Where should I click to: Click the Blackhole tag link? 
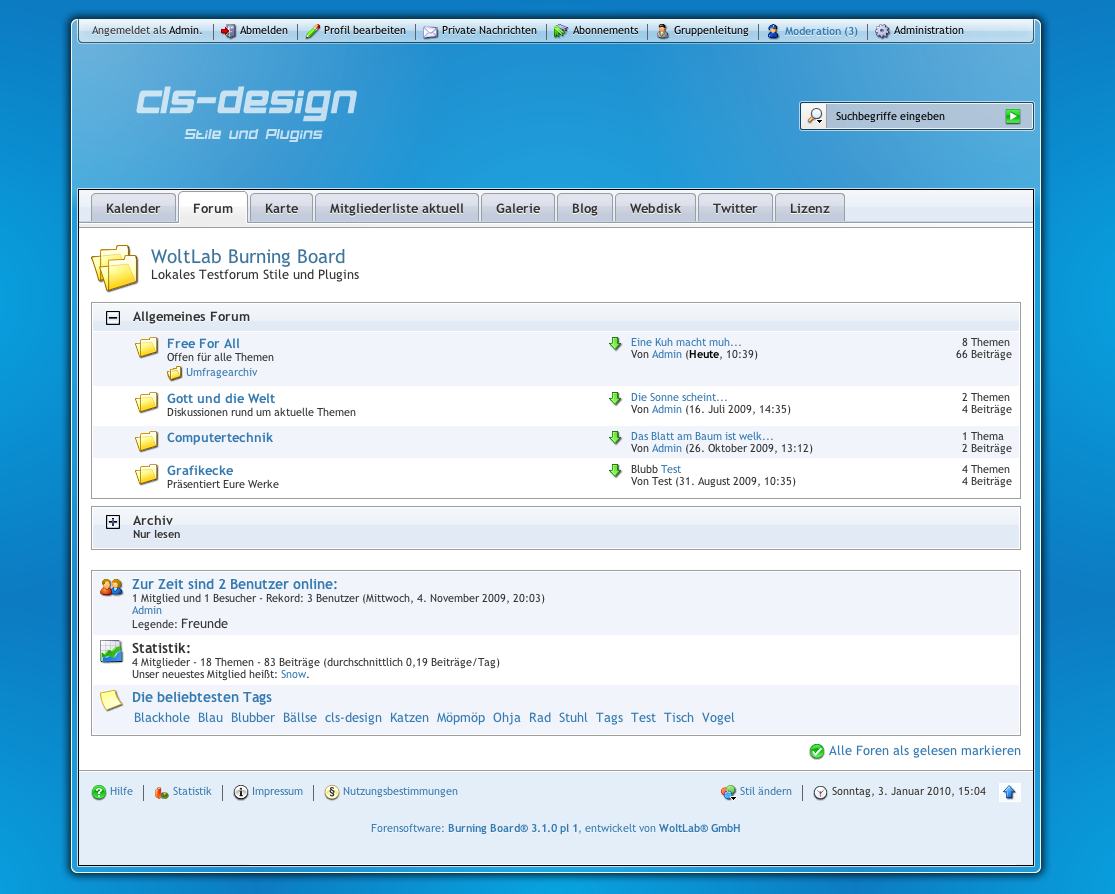point(161,718)
